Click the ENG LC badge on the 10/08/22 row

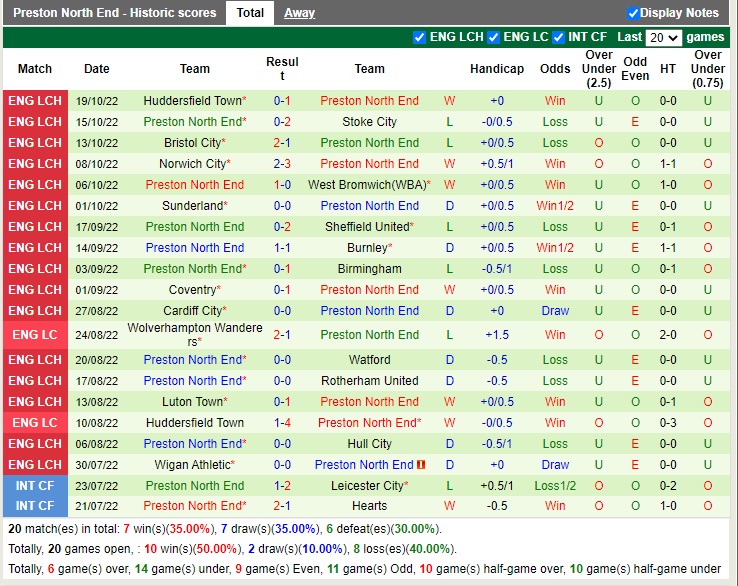35,423
